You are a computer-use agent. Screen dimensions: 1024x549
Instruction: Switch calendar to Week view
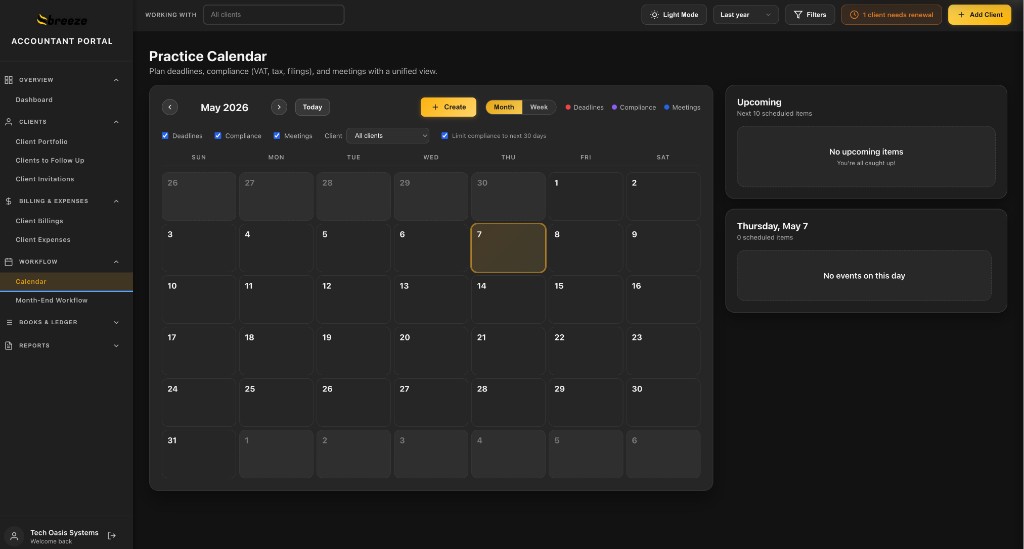539,107
